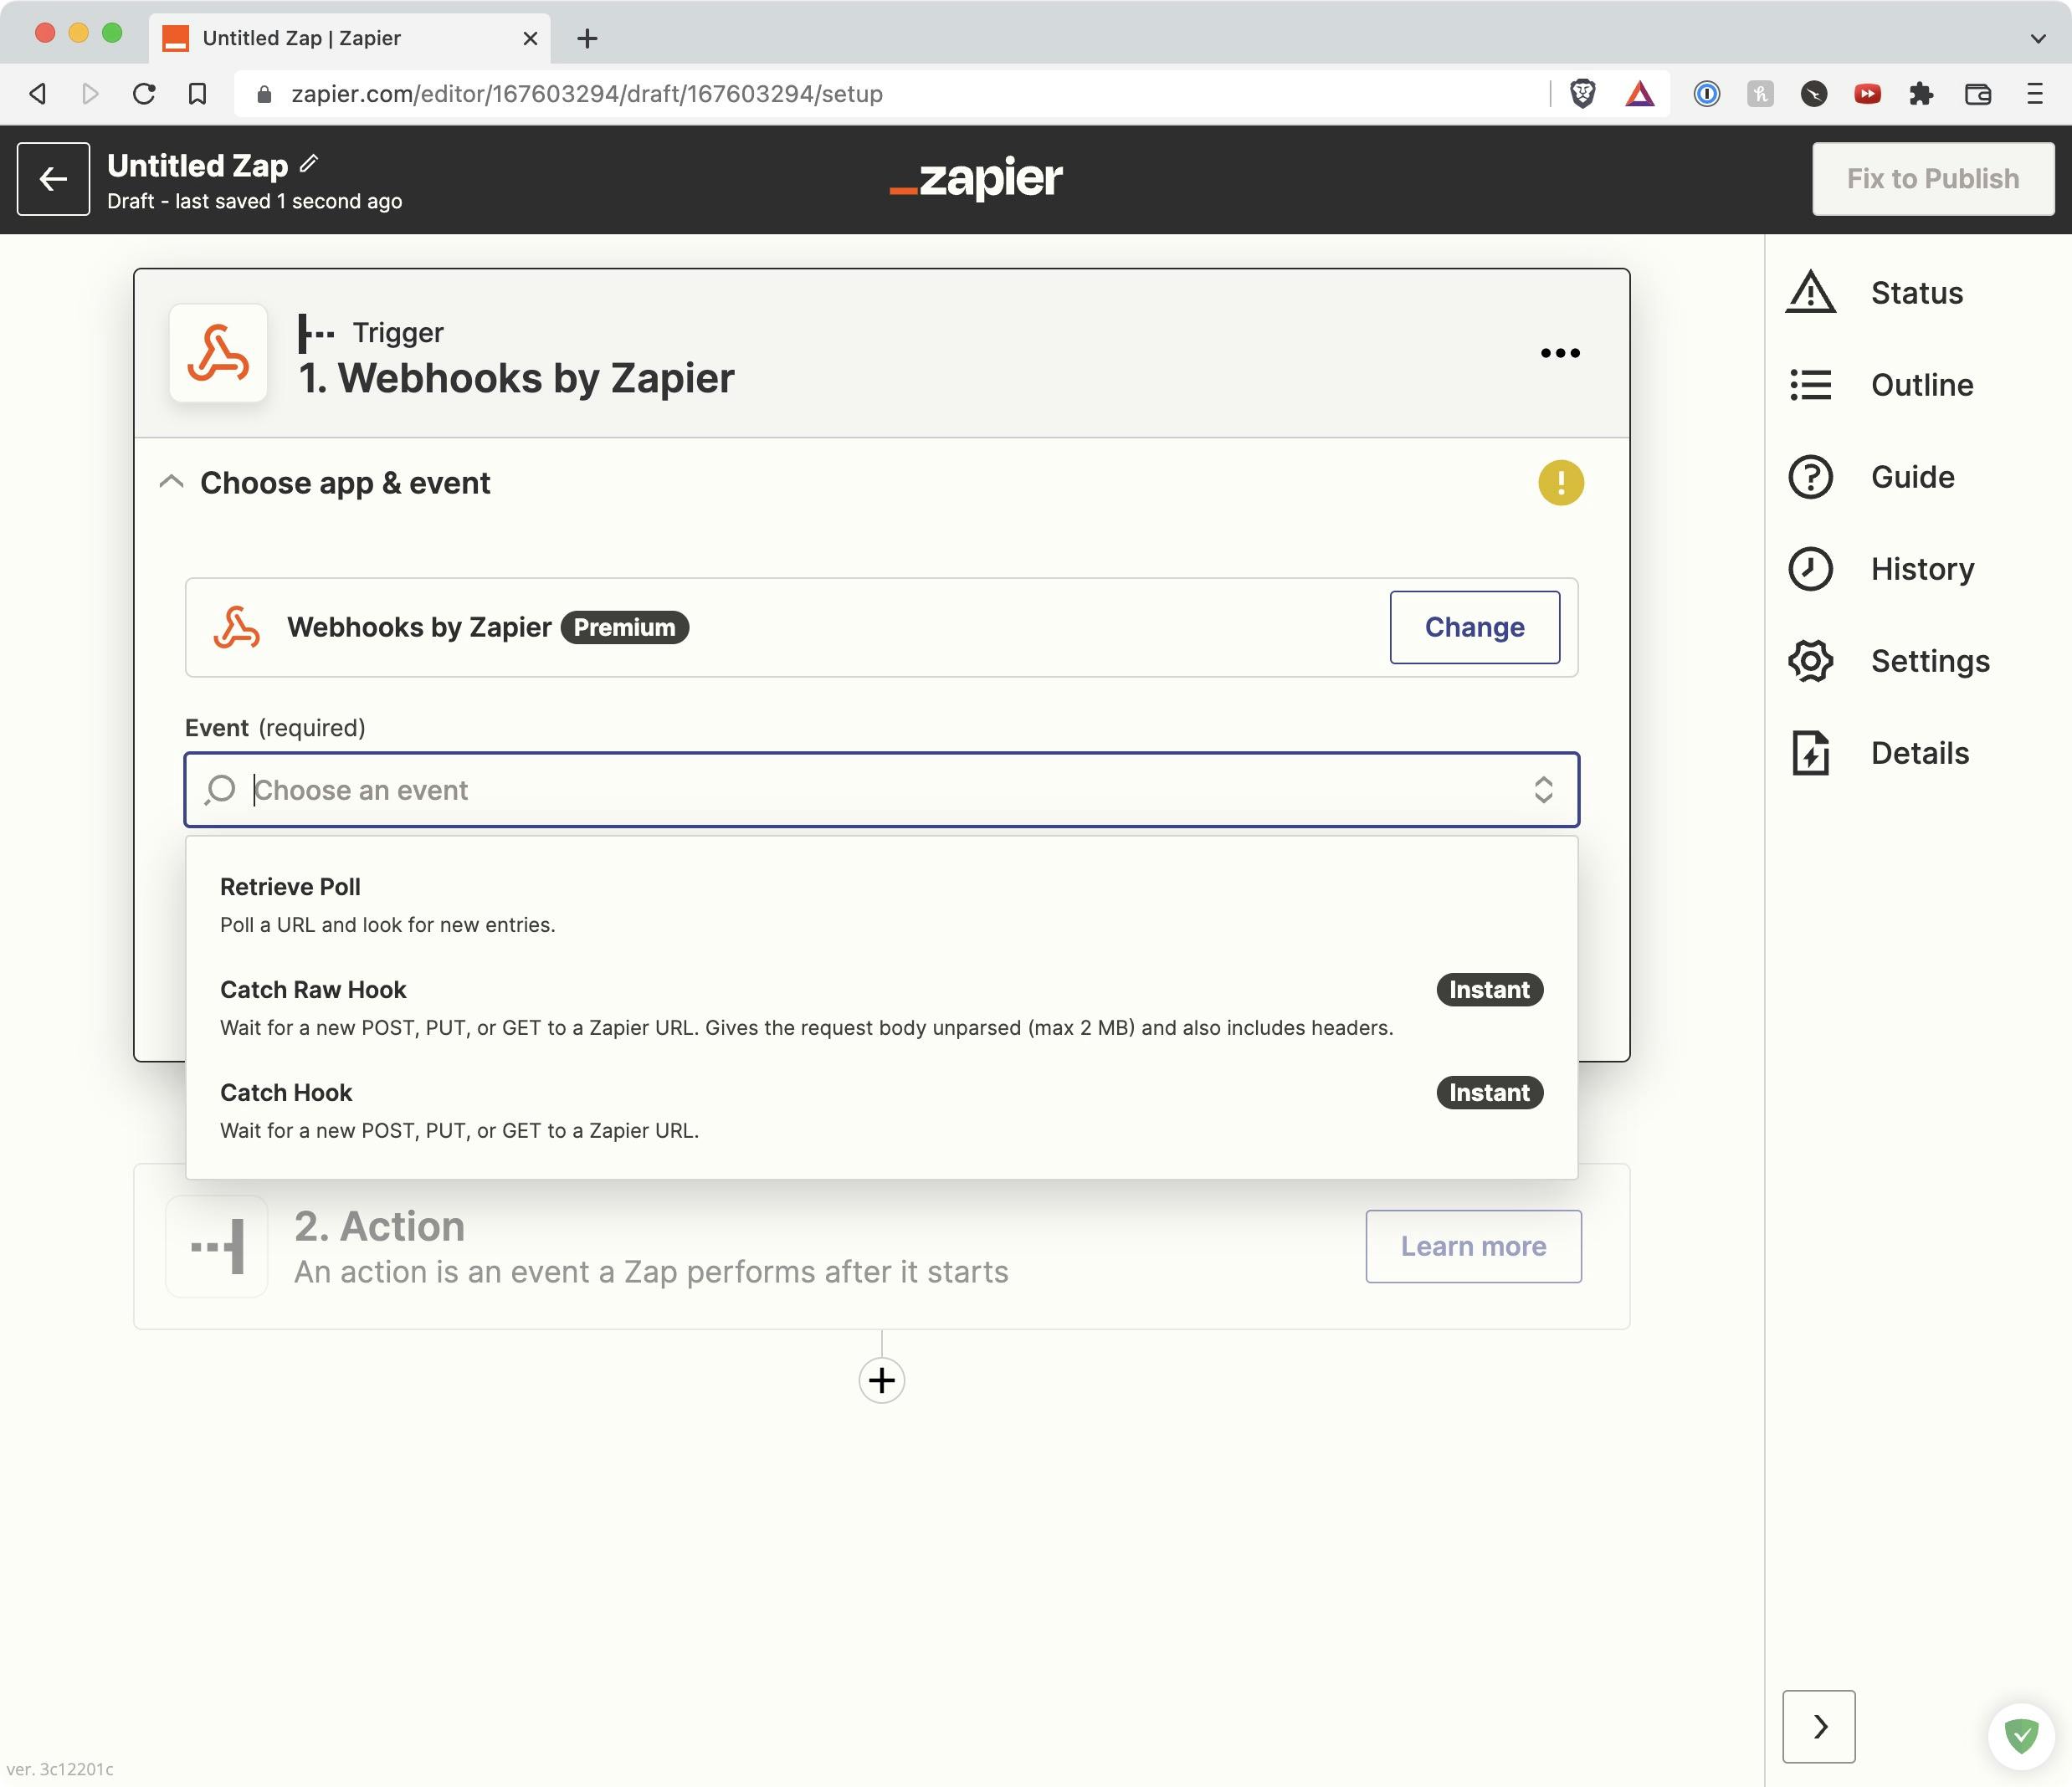Open the Guide help icon

1810,477
